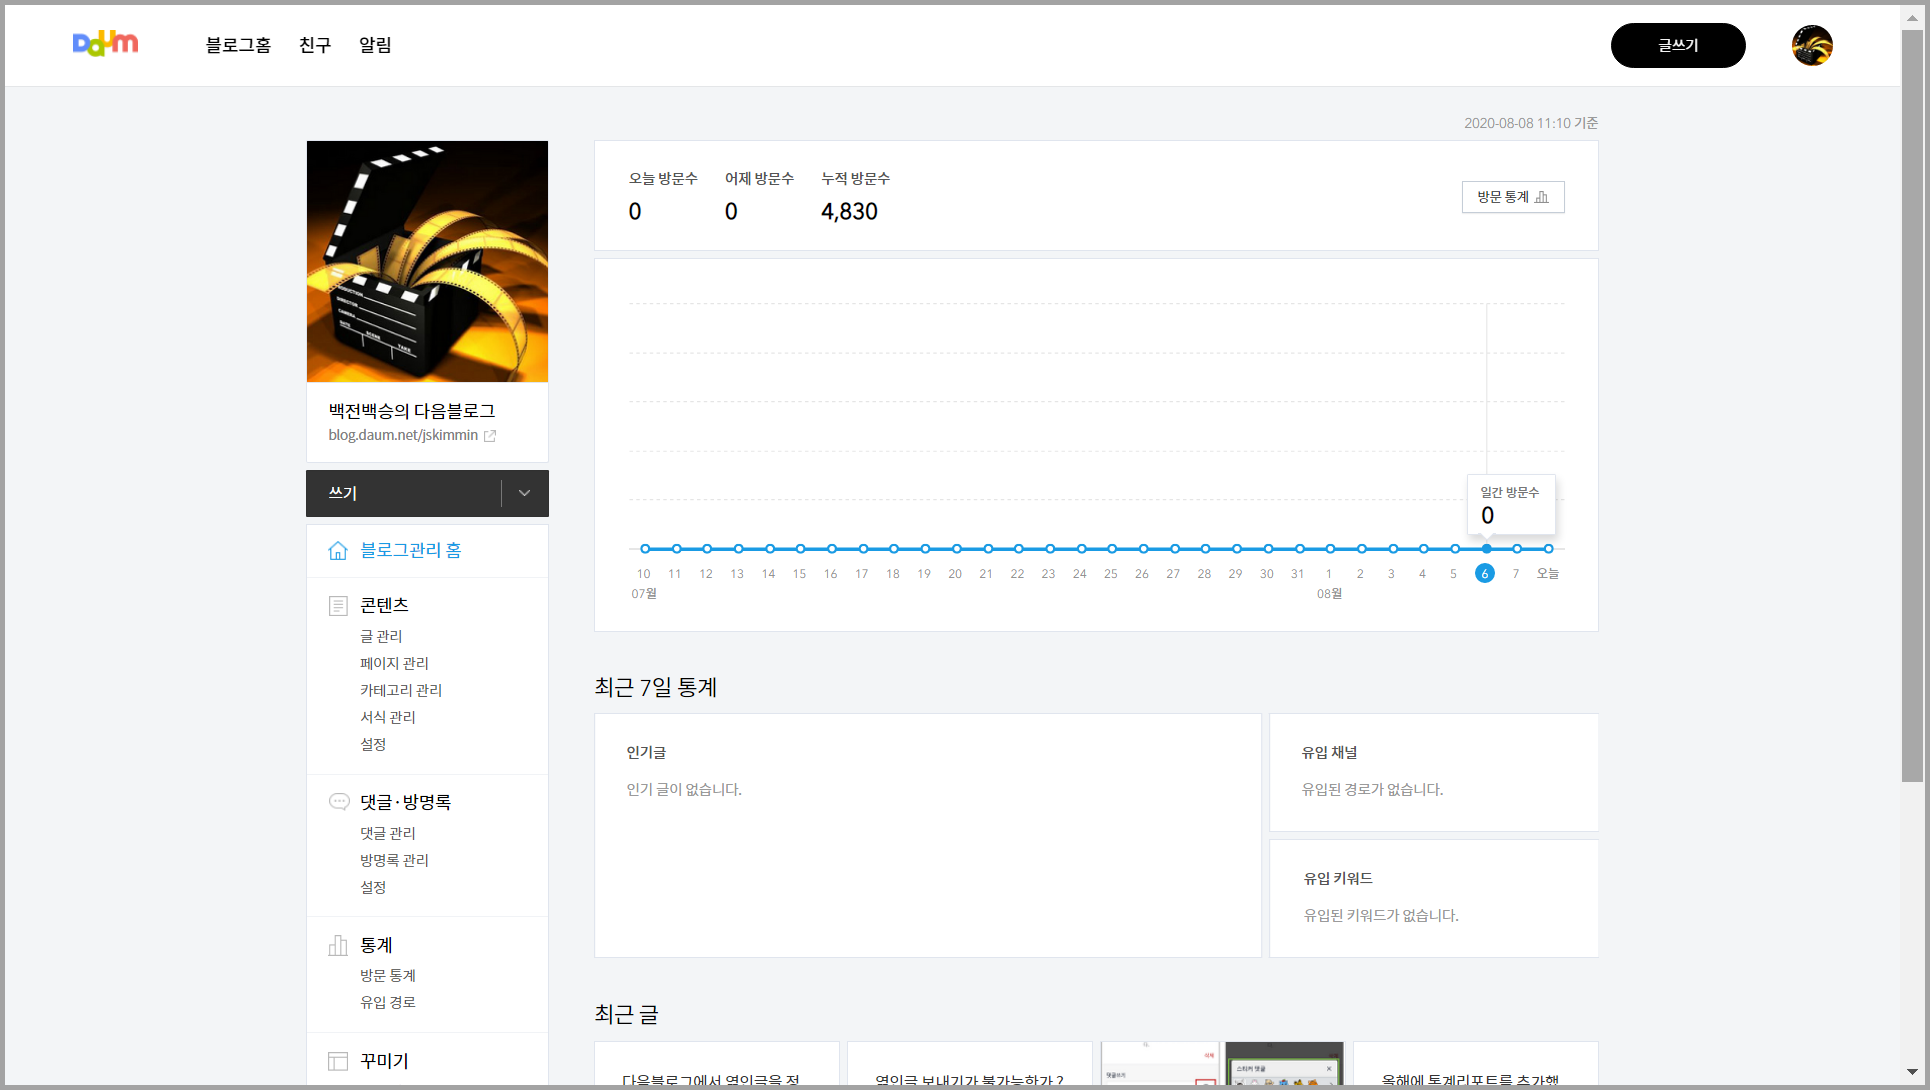The height and width of the screenshot is (1090, 1930).
Task: Open 글 관리 in sidebar
Action: (381, 637)
